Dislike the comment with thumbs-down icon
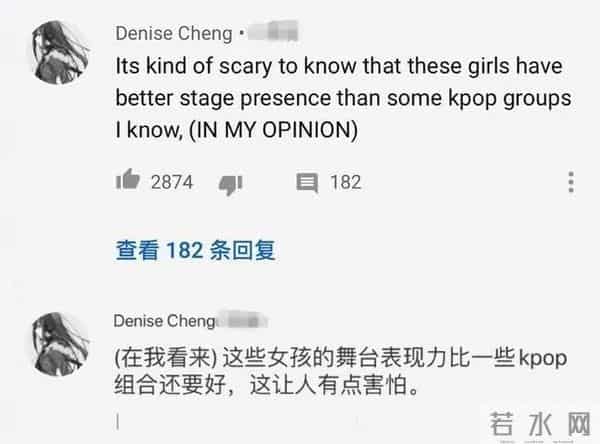This screenshot has width=600, height=444. point(231,182)
